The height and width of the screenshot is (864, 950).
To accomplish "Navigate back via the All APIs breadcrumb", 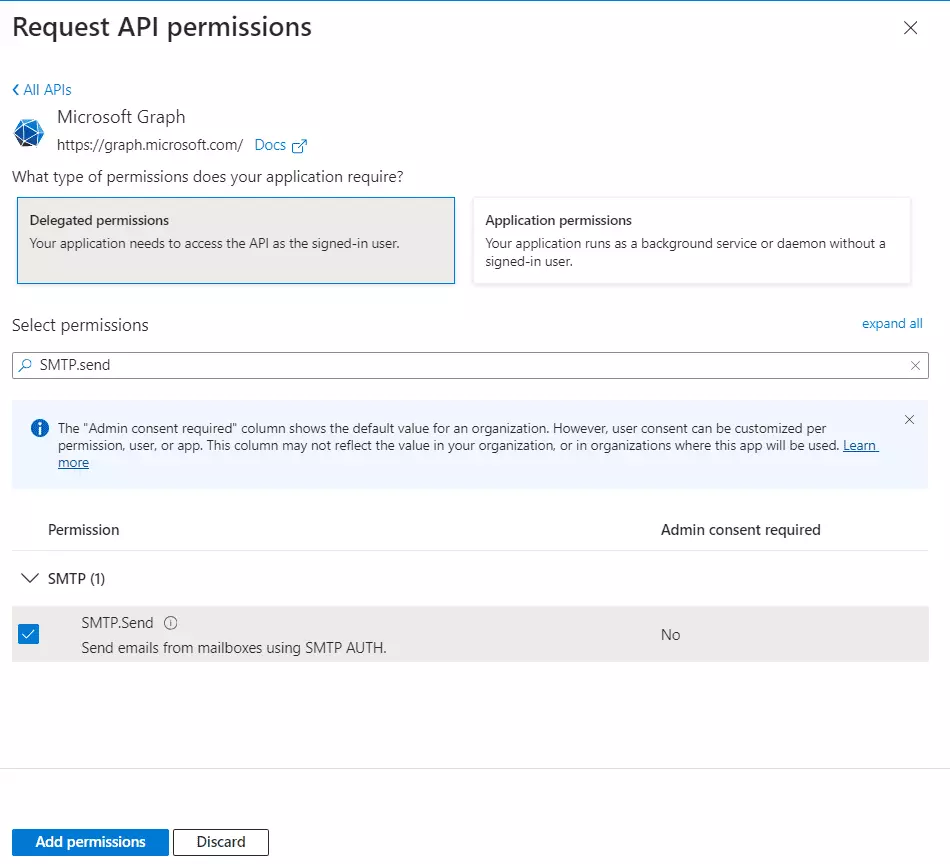I will click(47, 89).
